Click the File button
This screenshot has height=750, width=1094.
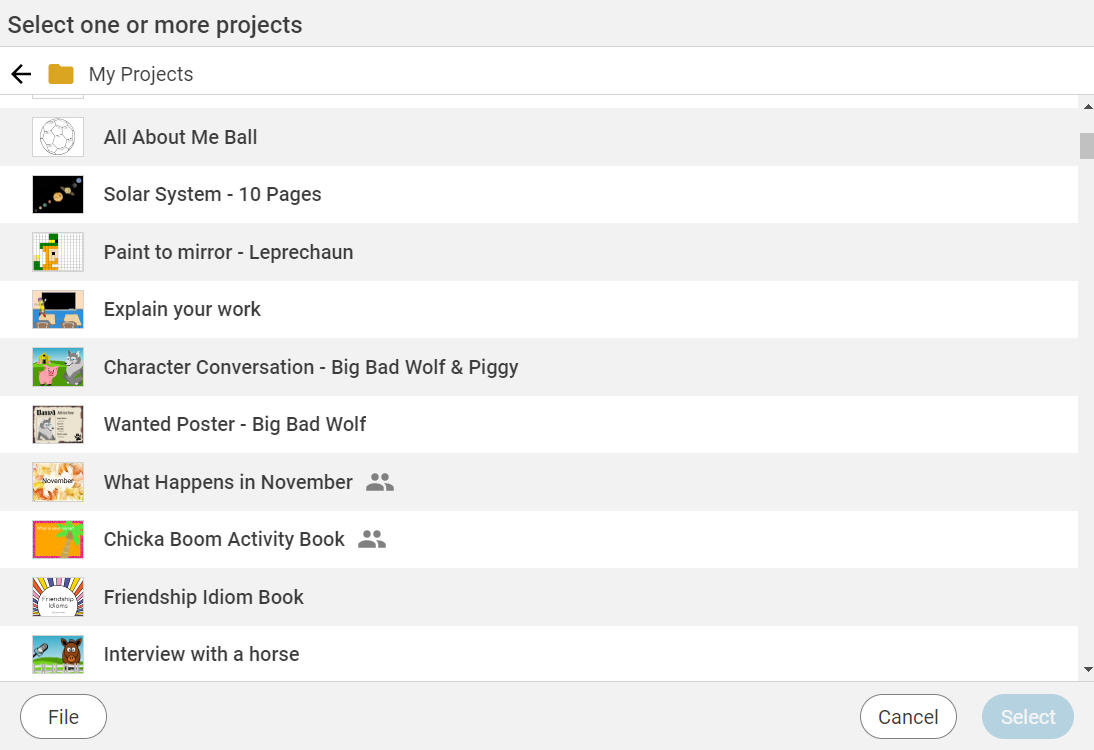(63, 716)
